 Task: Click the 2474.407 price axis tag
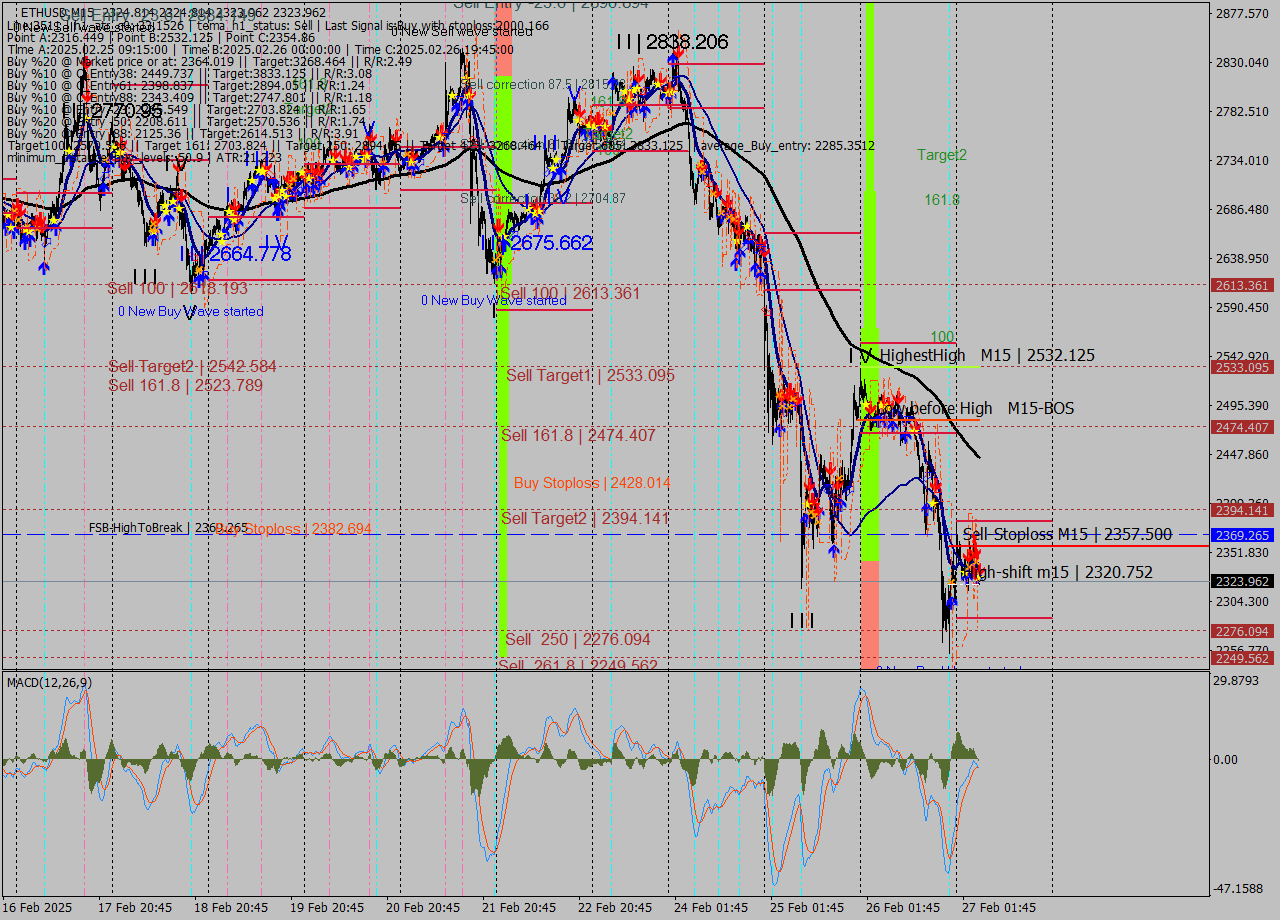pos(1241,427)
